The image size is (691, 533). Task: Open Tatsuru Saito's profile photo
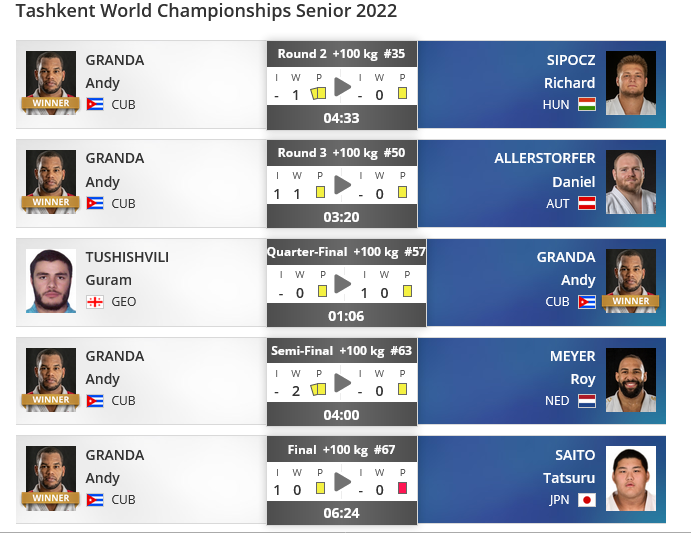[631, 478]
